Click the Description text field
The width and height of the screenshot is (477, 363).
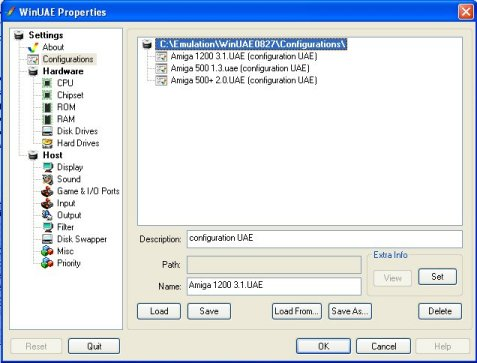click(325, 239)
